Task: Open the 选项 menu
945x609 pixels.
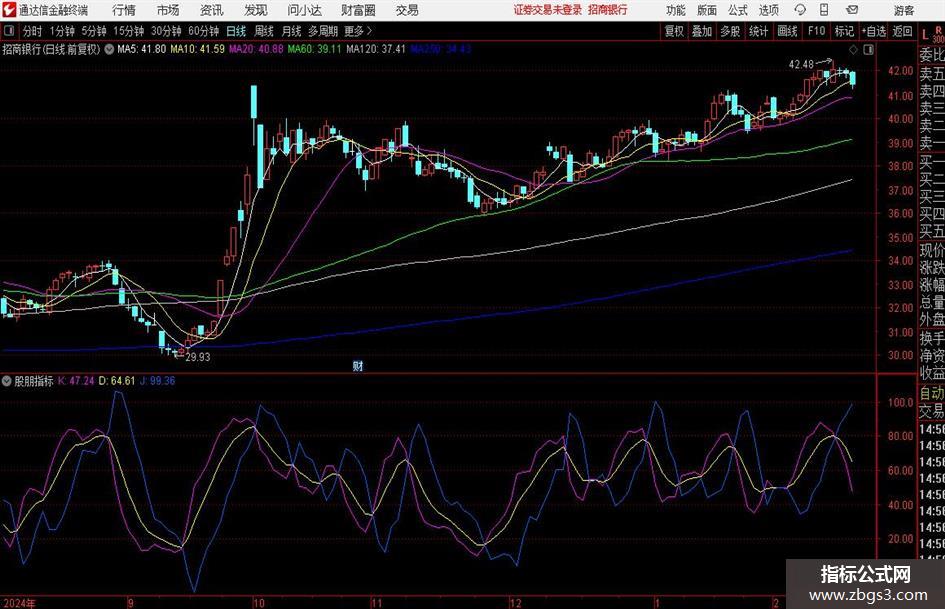Action: tap(768, 10)
